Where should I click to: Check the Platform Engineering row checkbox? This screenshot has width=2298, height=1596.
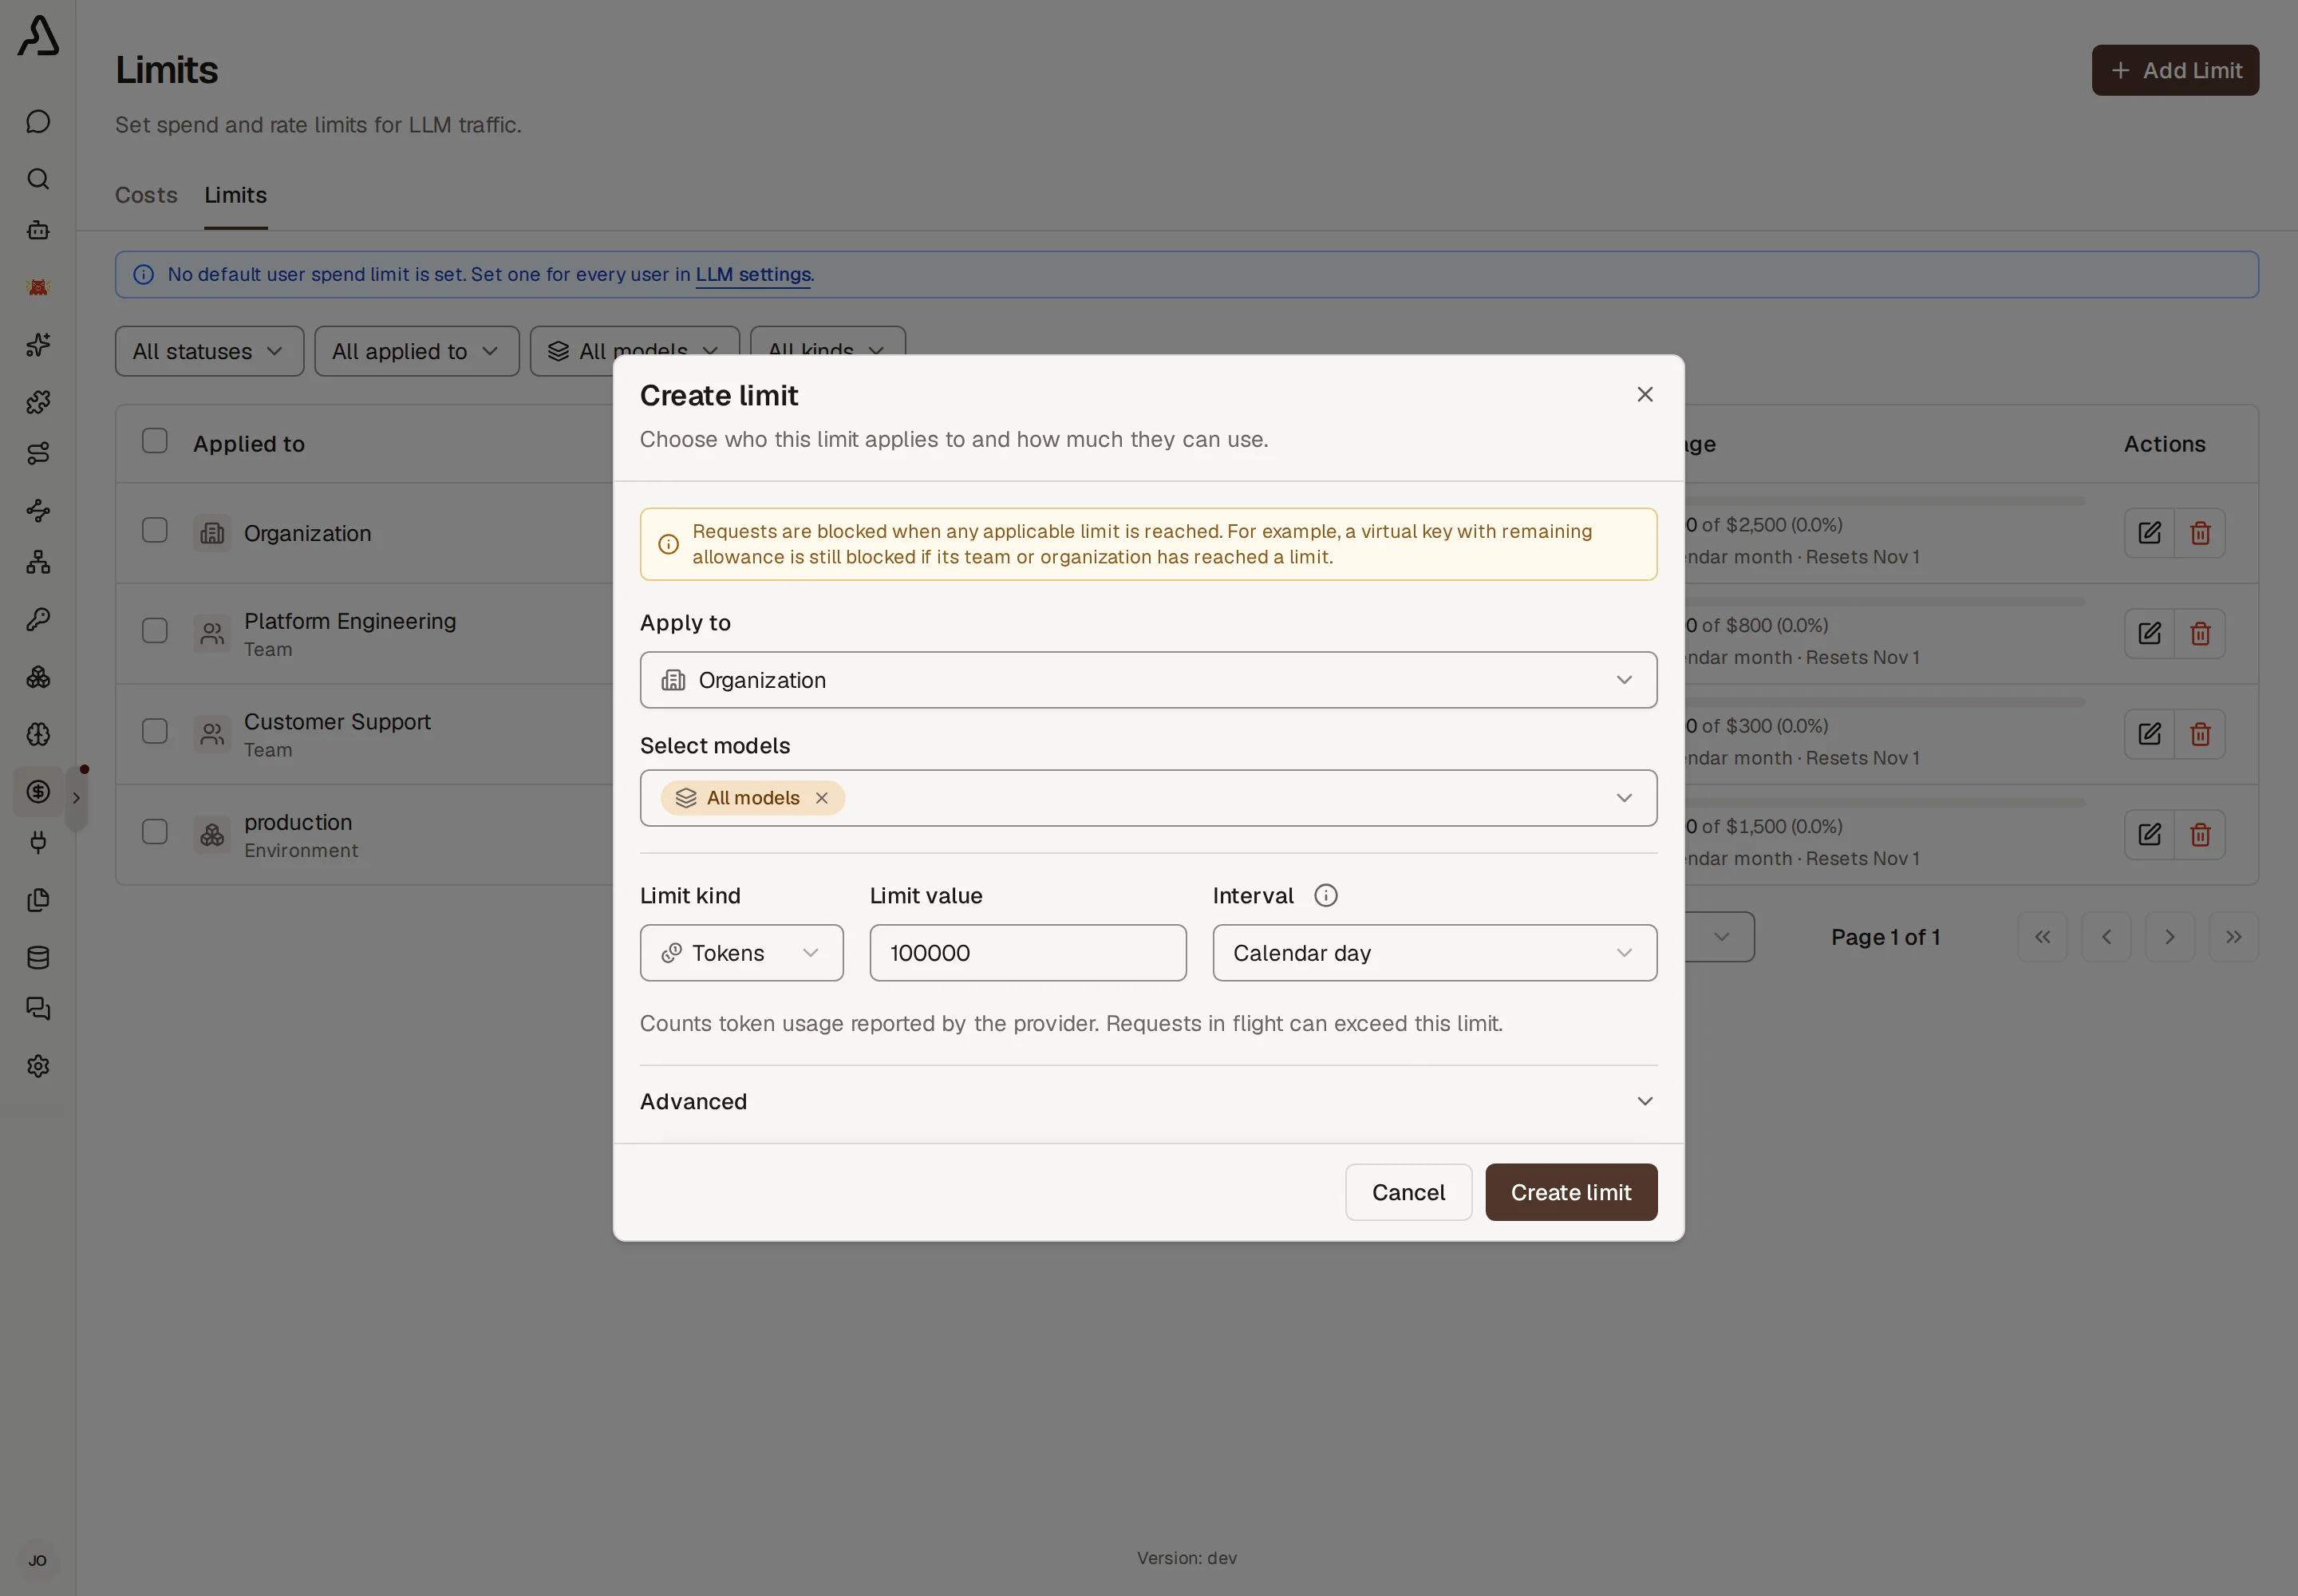(x=155, y=631)
